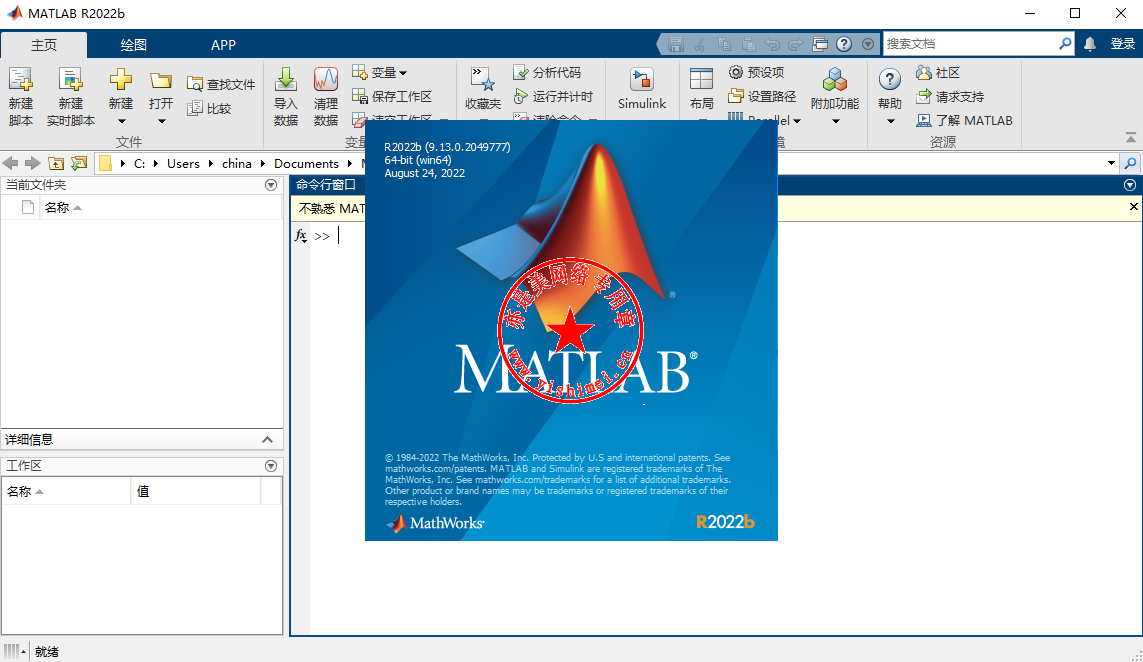Click the Open (打开) folder icon
1143x662 pixels.
(x=160, y=80)
